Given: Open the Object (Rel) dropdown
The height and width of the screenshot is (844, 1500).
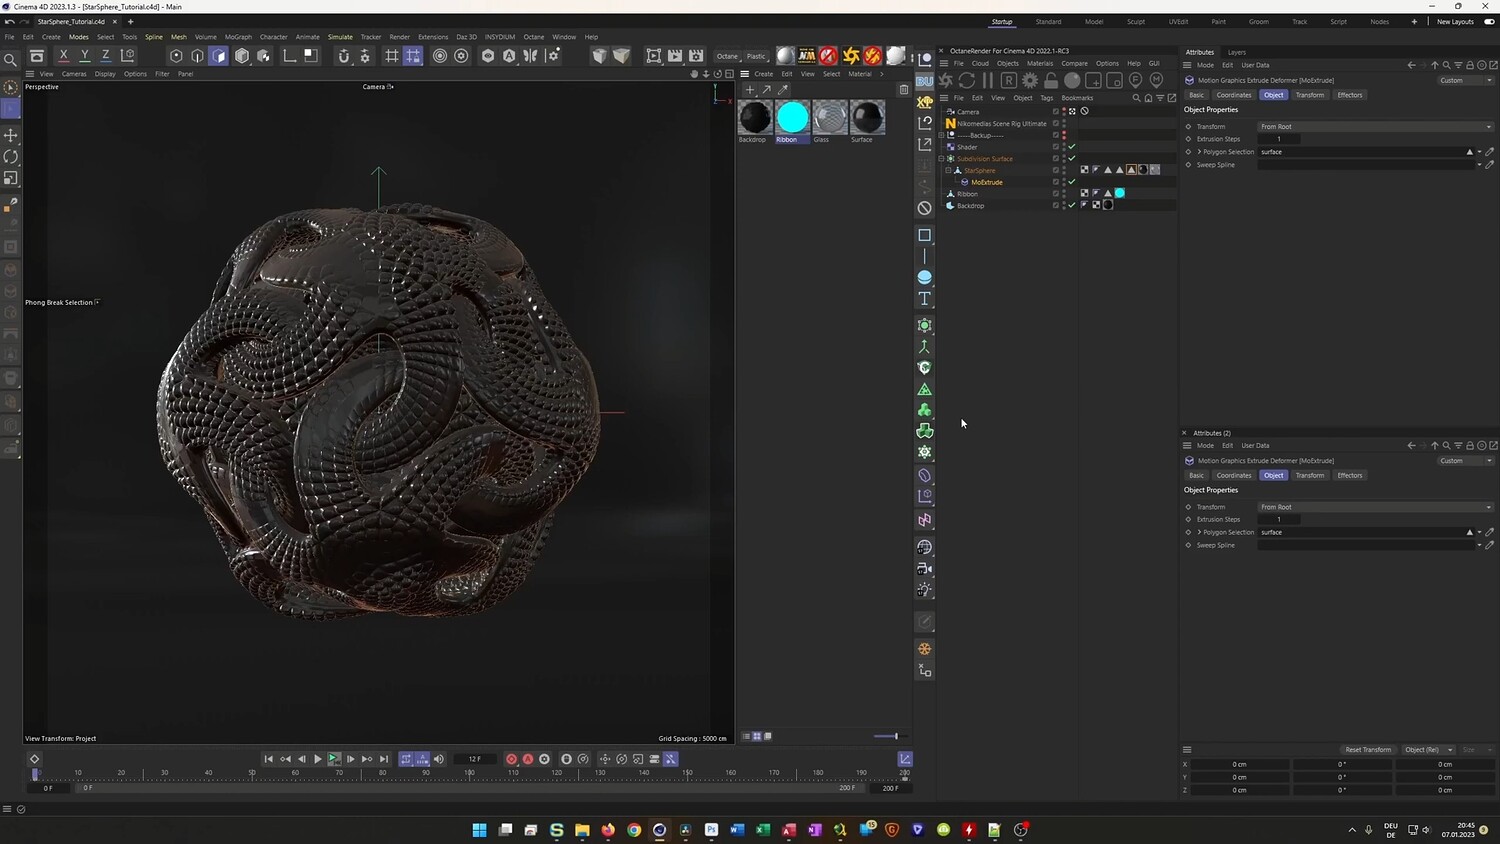Looking at the screenshot, I should [1428, 750].
